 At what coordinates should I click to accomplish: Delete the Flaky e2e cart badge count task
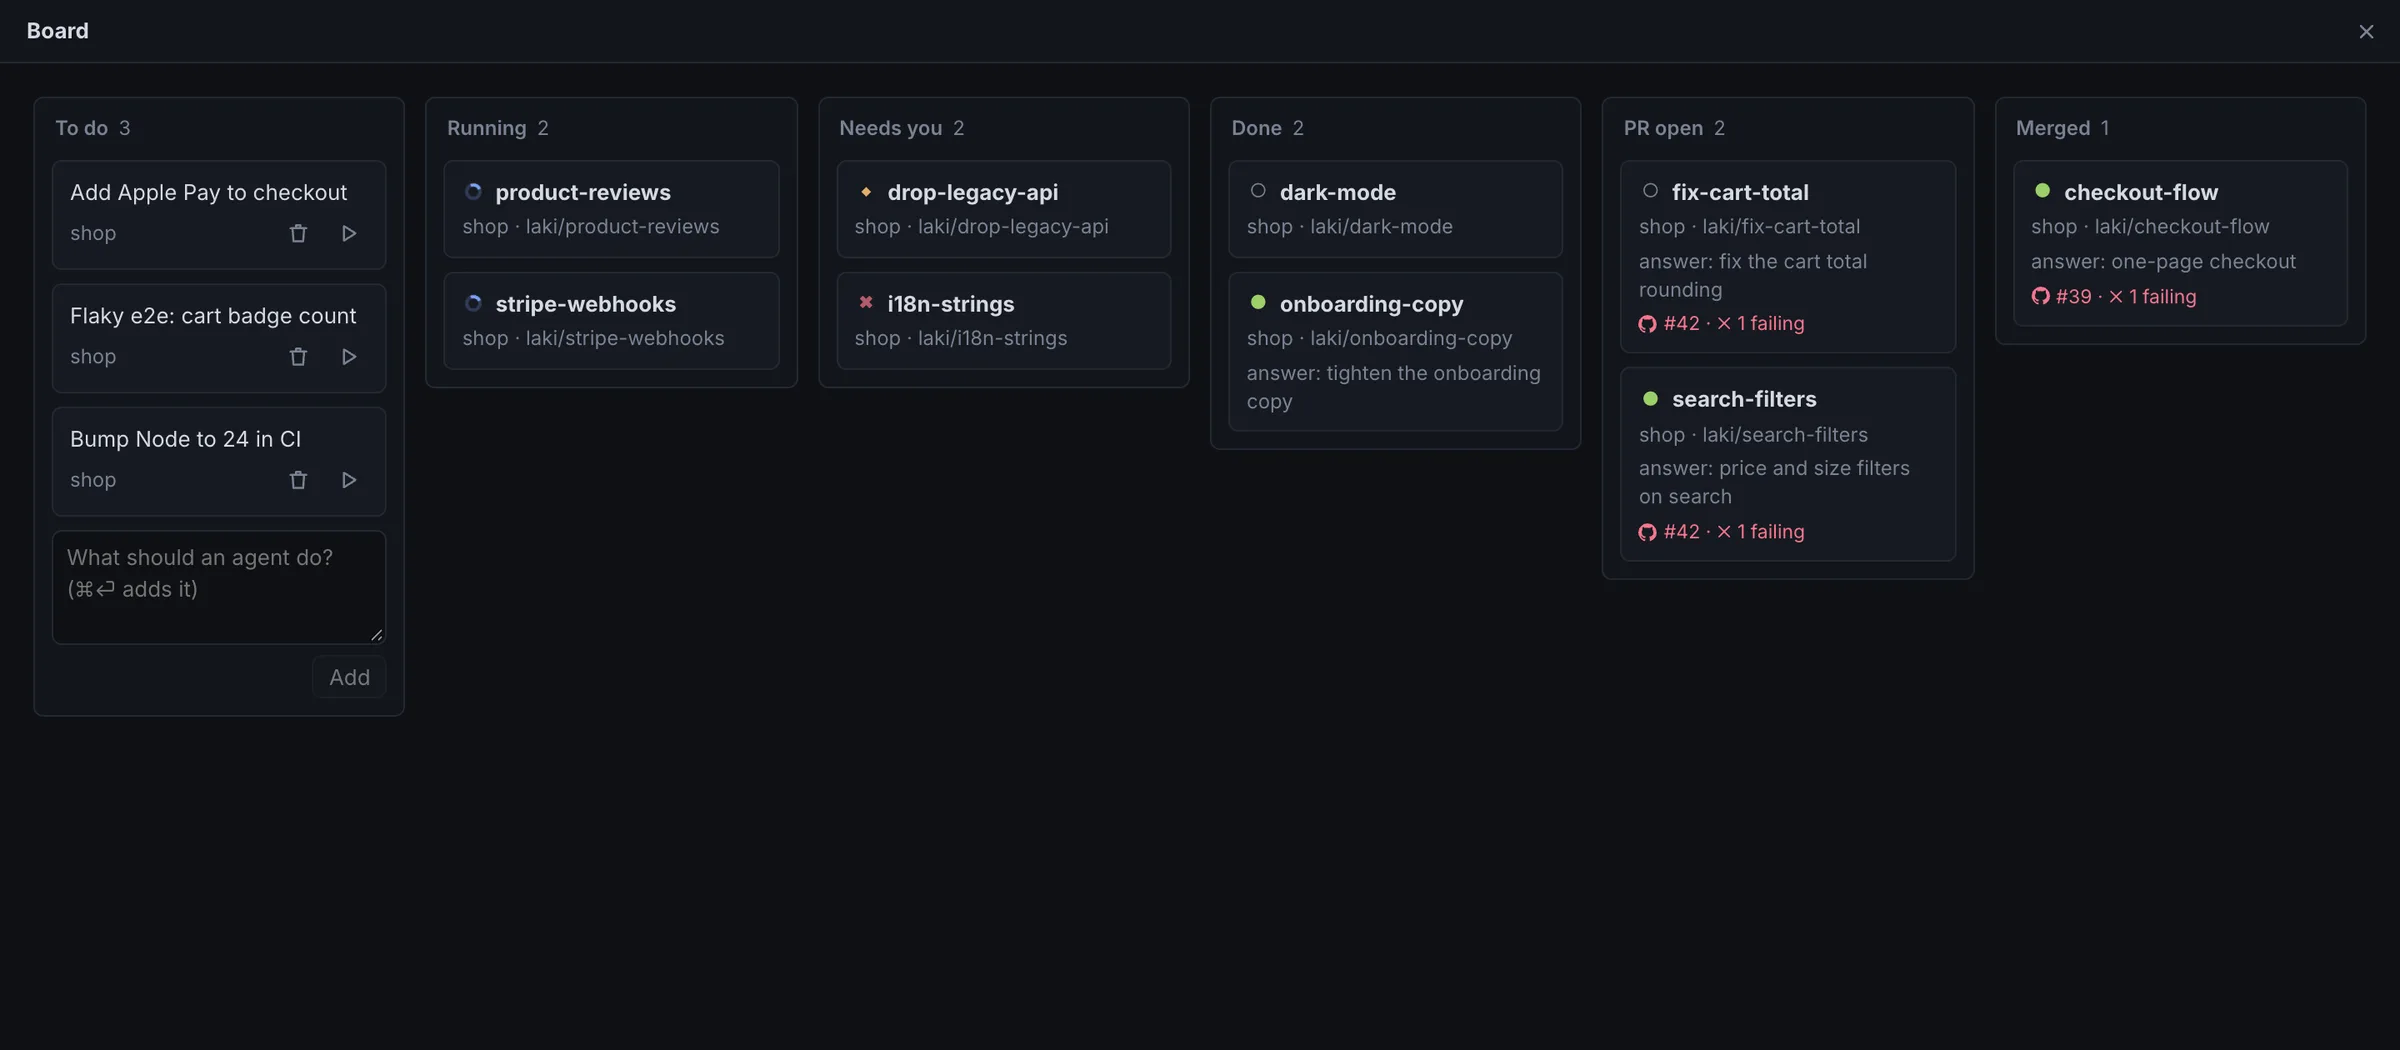pyautogui.click(x=298, y=356)
